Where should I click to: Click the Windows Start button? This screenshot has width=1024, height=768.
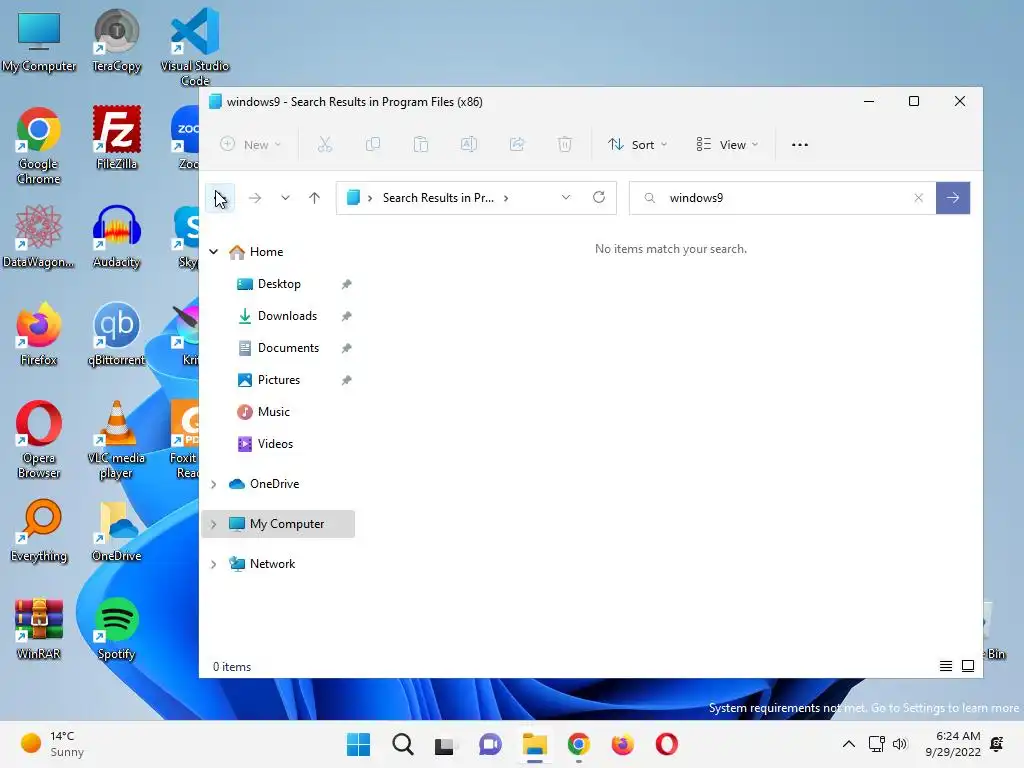[x=359, y=744]
